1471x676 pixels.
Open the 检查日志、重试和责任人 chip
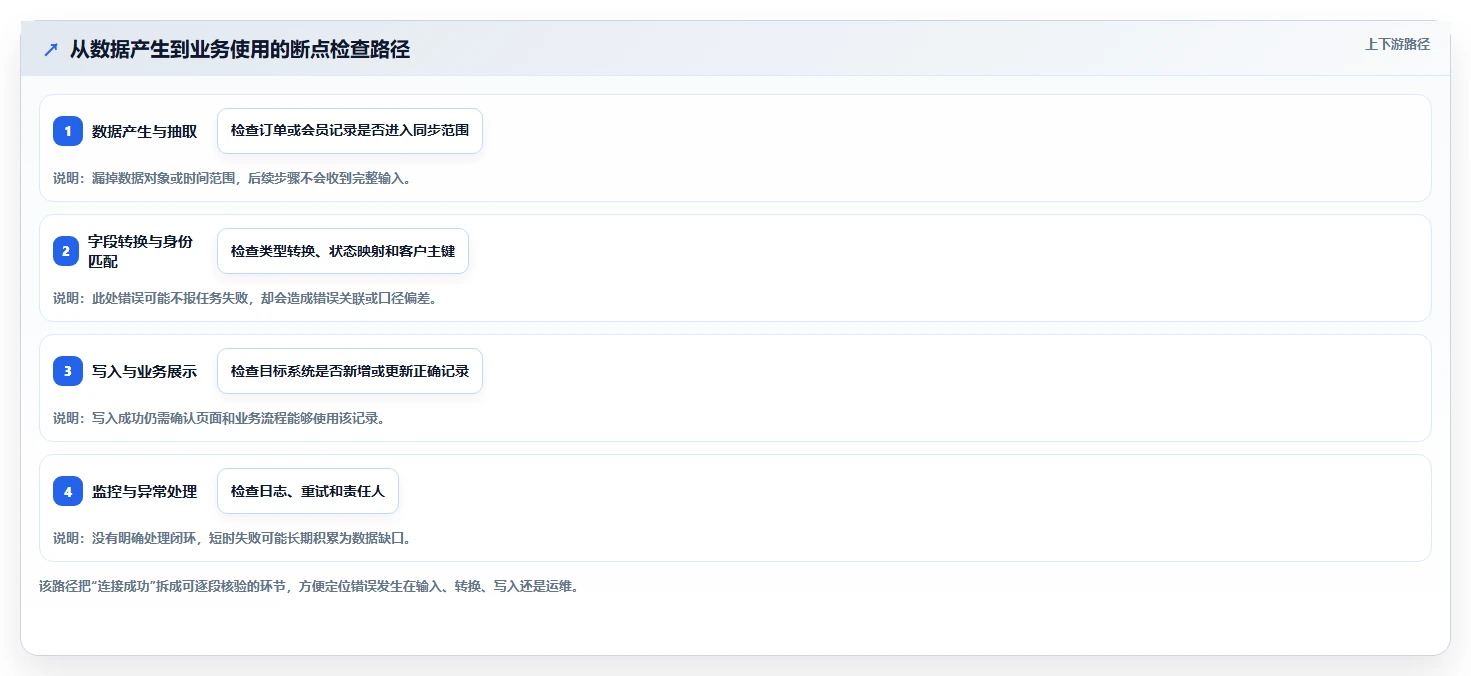click(308, 491)
